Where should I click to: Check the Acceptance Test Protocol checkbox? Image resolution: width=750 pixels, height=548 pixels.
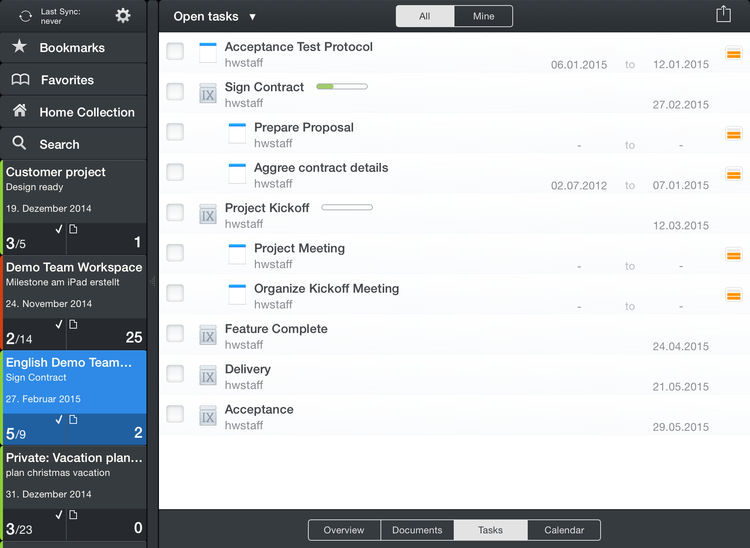point(175,51)
